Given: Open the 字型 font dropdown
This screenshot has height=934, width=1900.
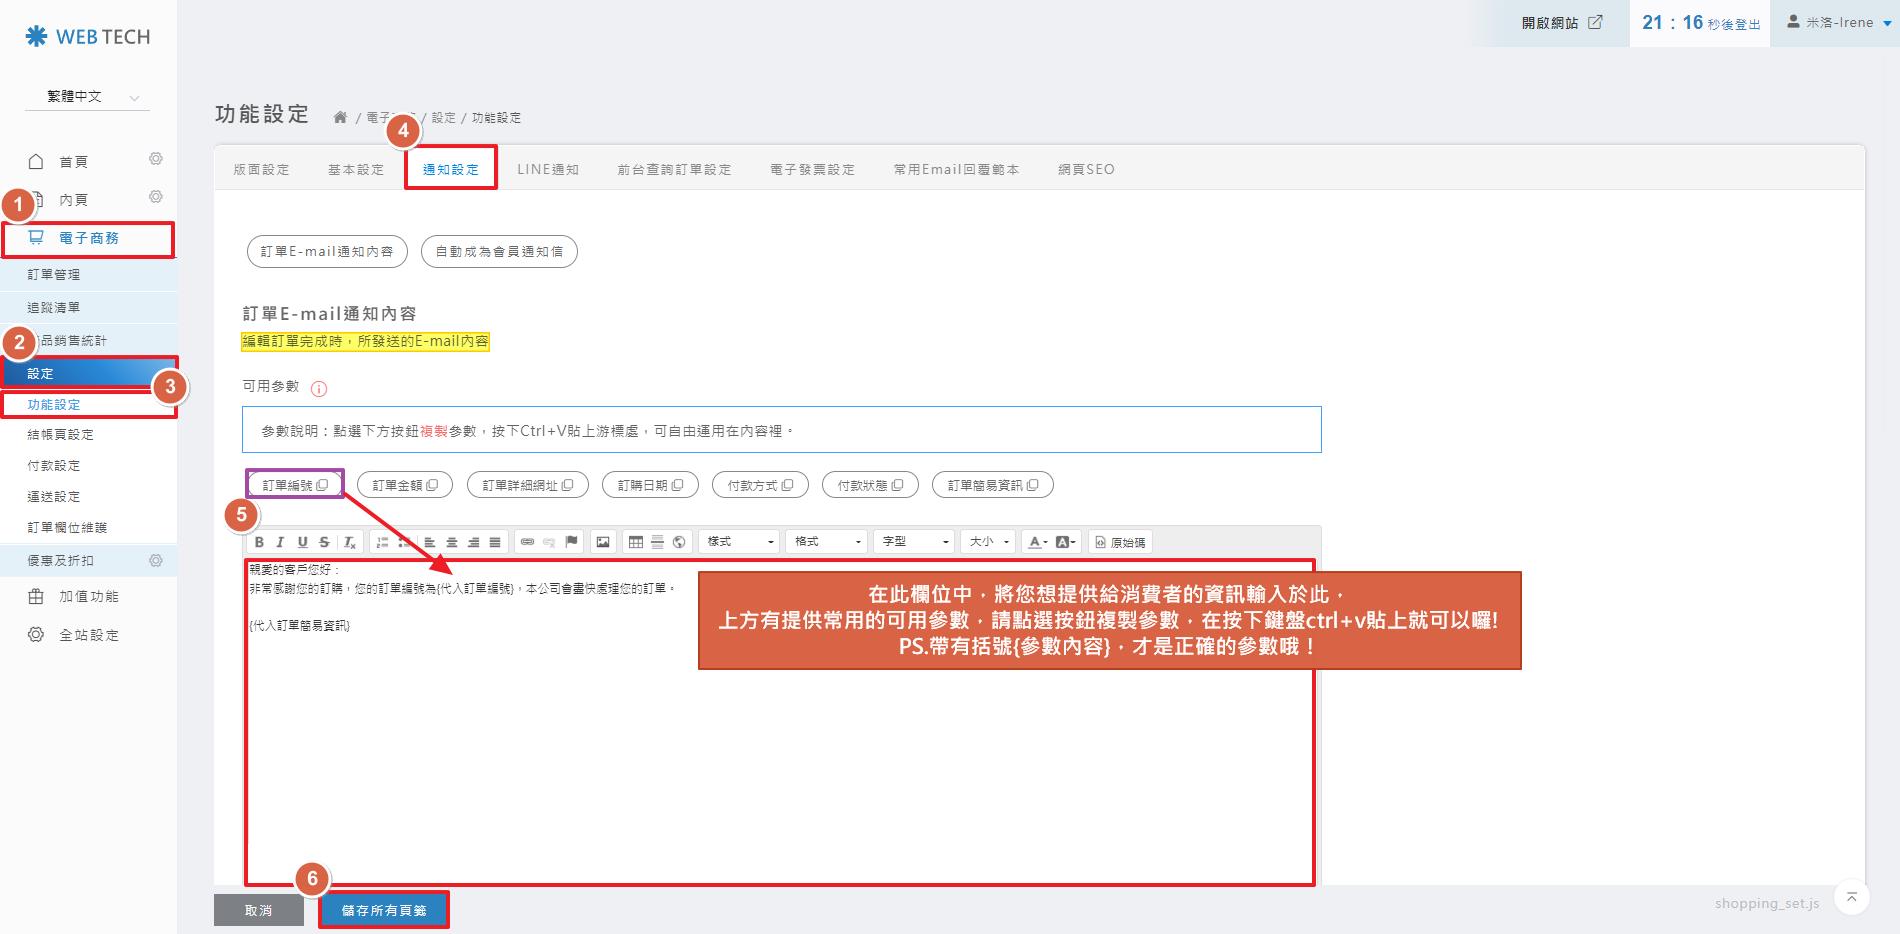Looking at the screenshot, I should click(914, 542).
